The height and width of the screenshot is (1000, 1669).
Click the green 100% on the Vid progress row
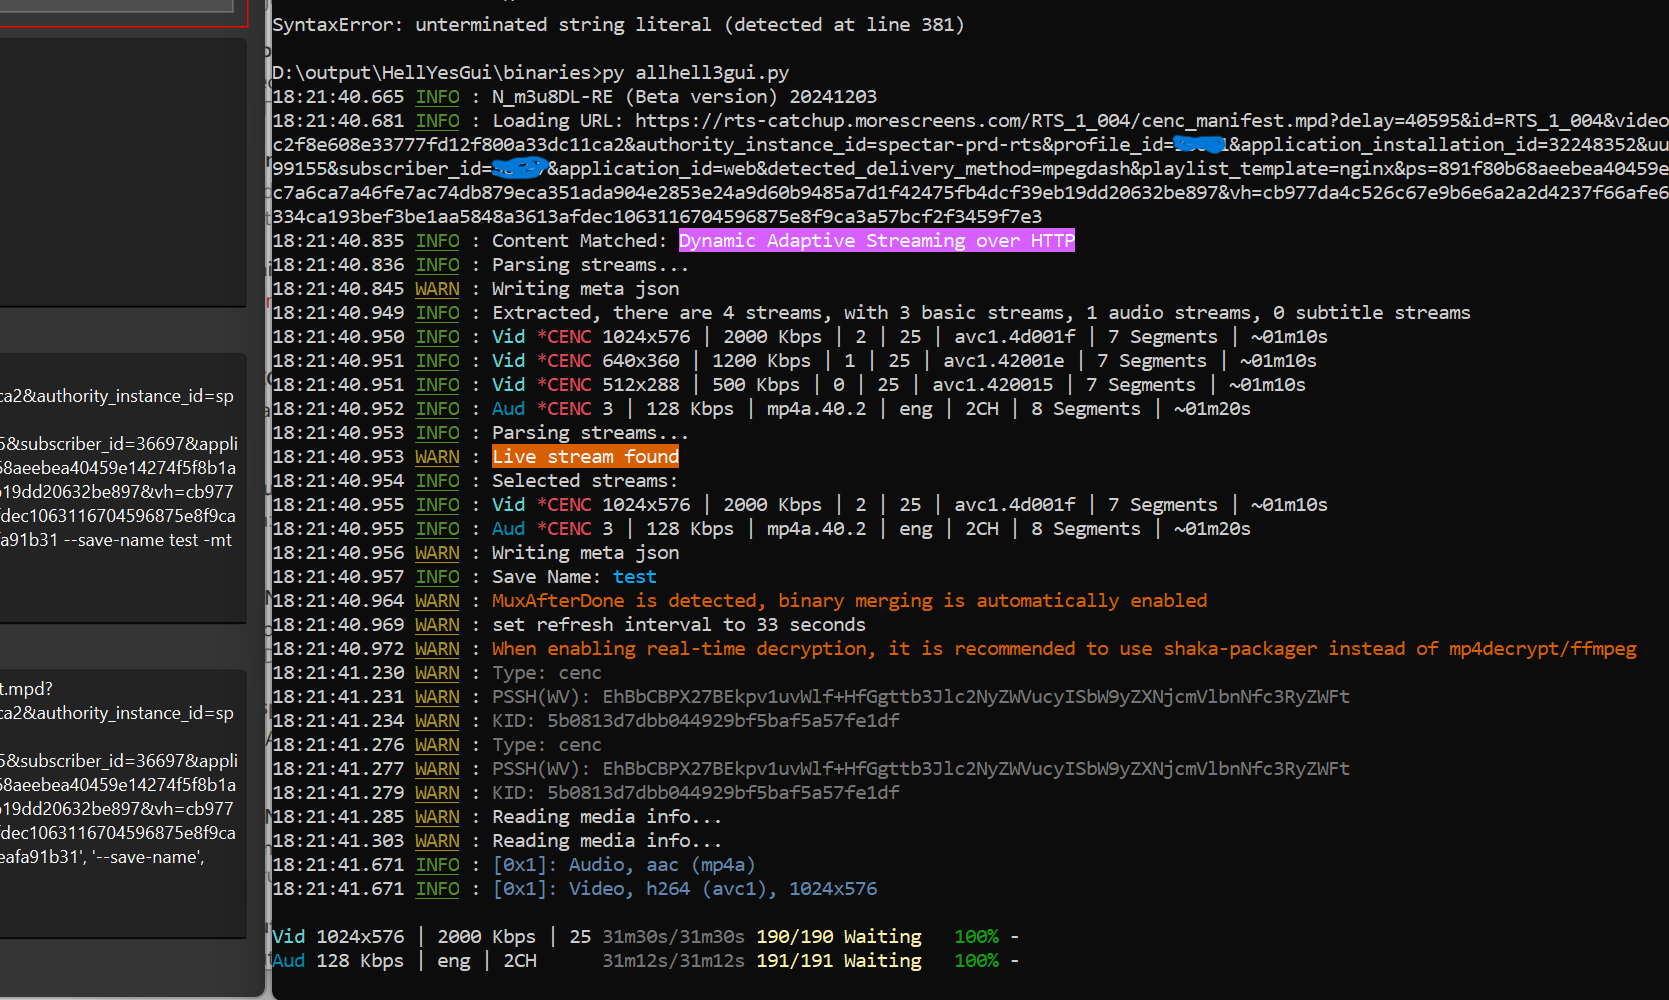pos(976,937)
